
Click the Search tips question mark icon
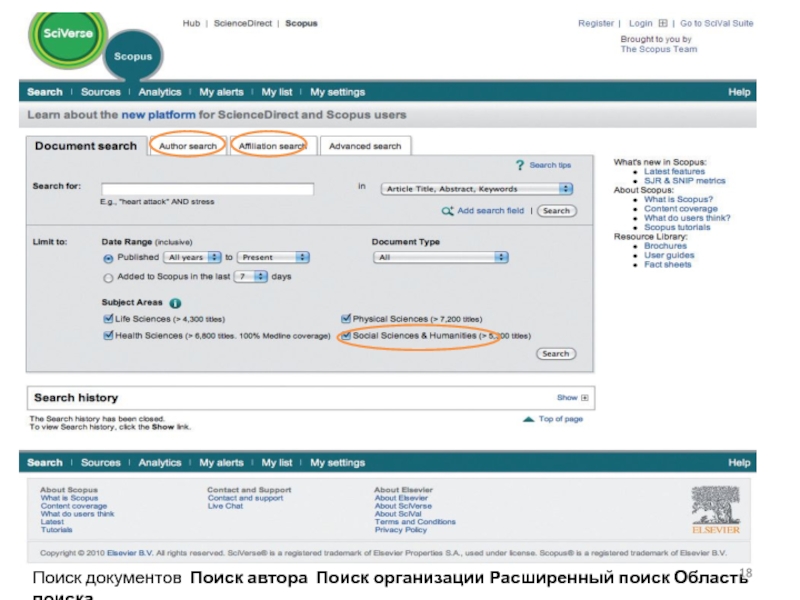tap(519, 165)
